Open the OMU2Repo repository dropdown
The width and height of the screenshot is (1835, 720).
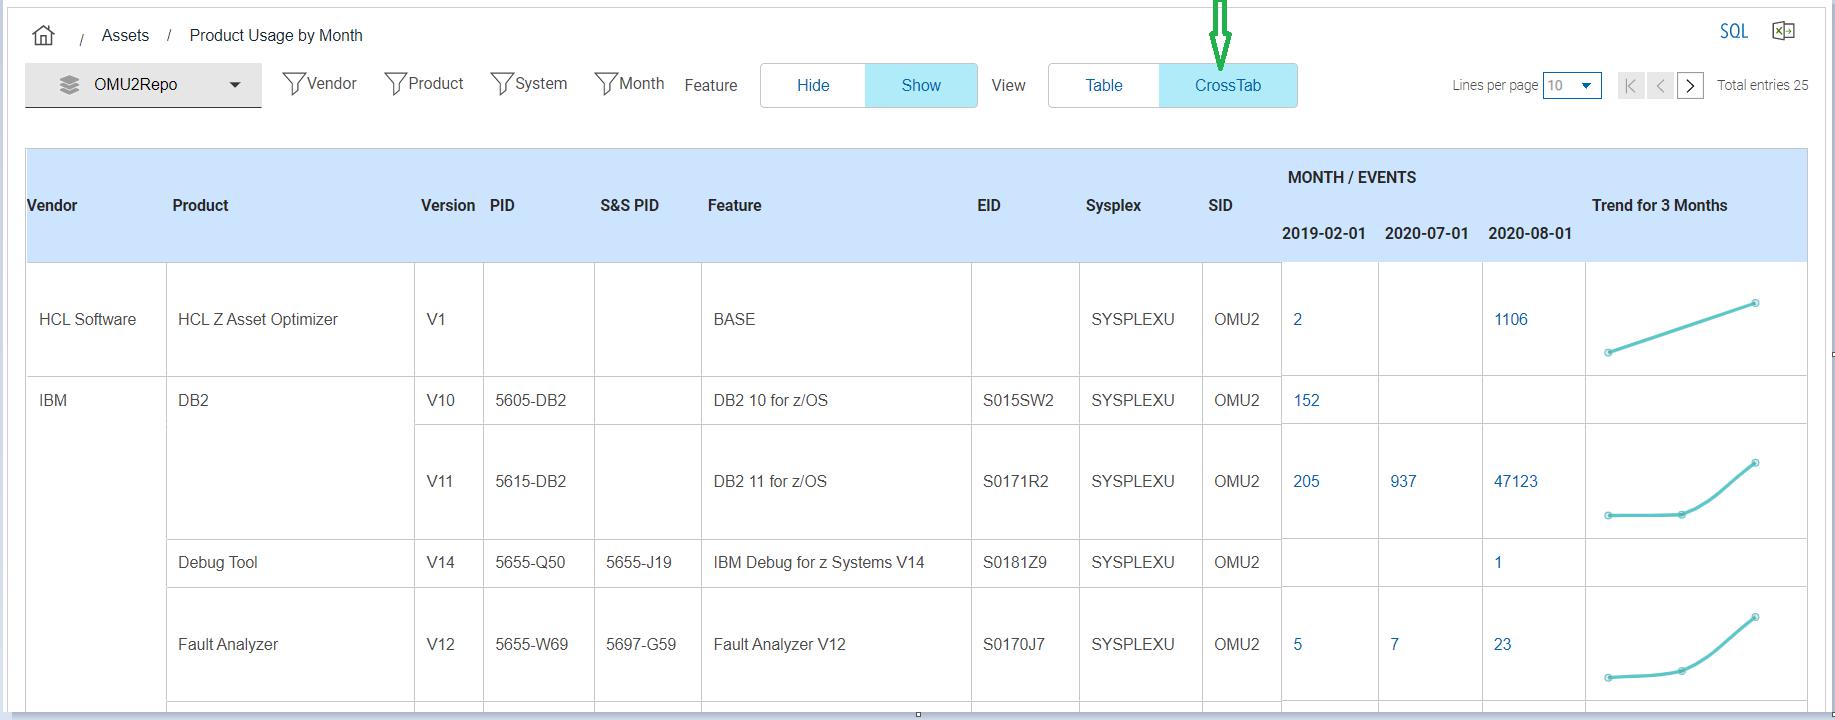point(143,85)
